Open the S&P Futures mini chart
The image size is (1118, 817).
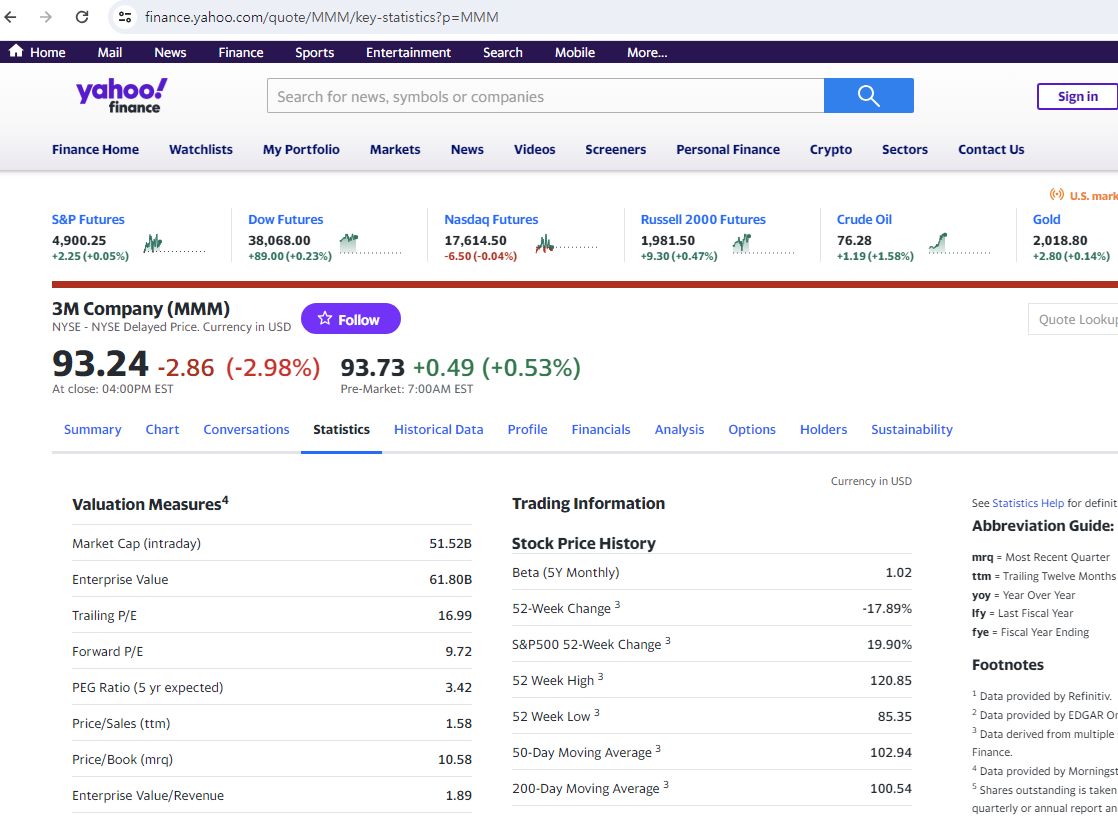(x=174, y=244)
